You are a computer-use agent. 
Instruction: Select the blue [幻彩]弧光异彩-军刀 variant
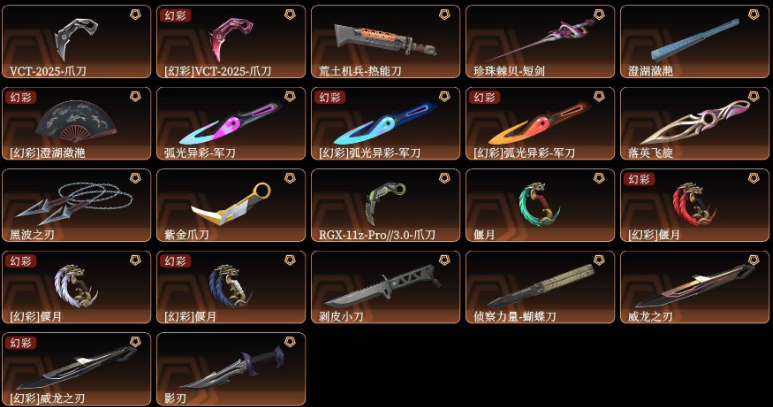point(386,124)
